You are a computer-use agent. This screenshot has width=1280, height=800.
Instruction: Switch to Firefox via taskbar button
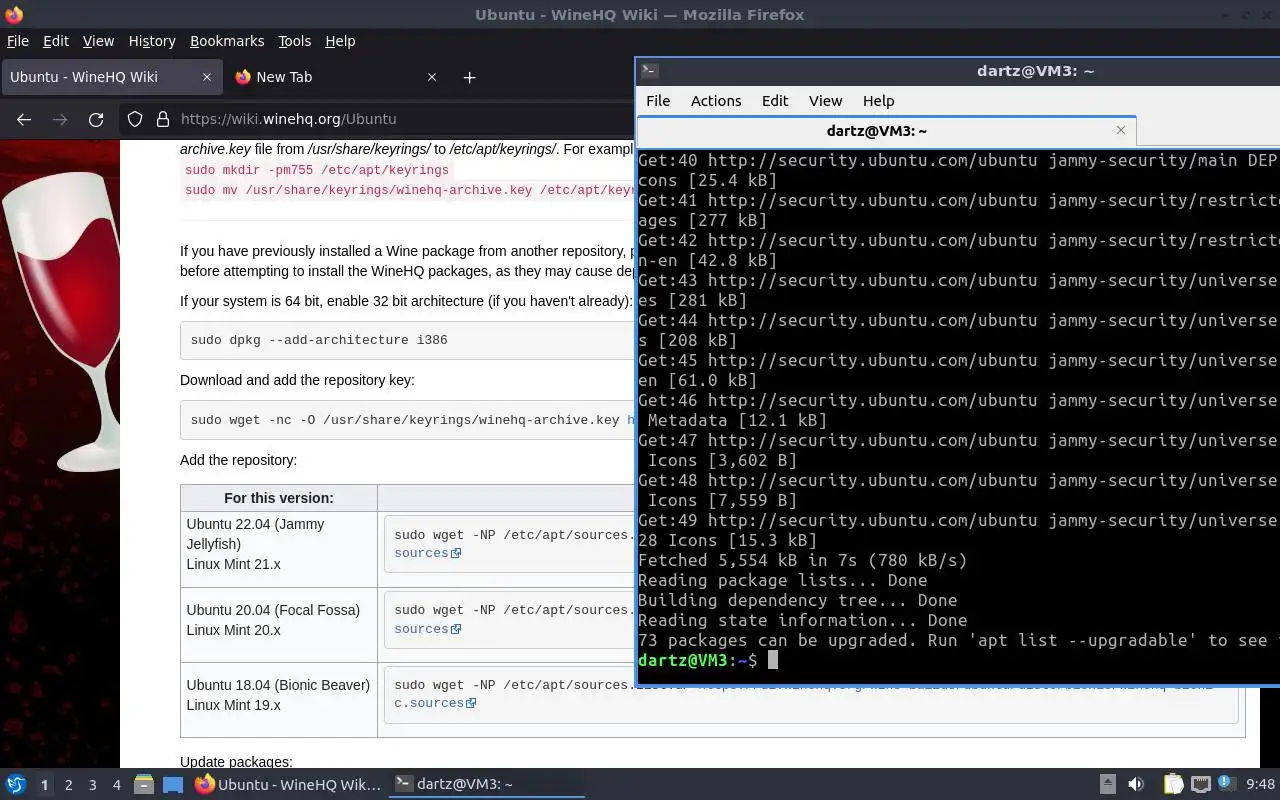tap(288, 785)
